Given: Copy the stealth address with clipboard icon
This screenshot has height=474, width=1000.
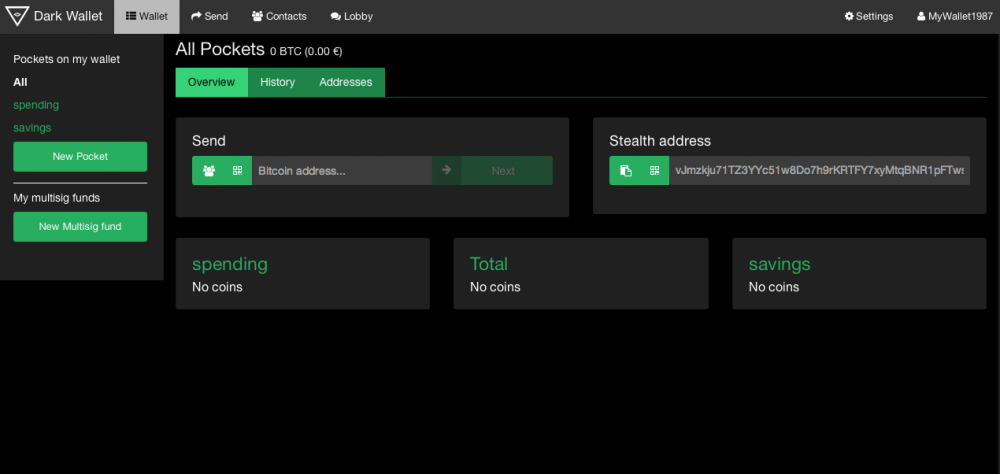Looking at the screenshot, I should point(625,171).
